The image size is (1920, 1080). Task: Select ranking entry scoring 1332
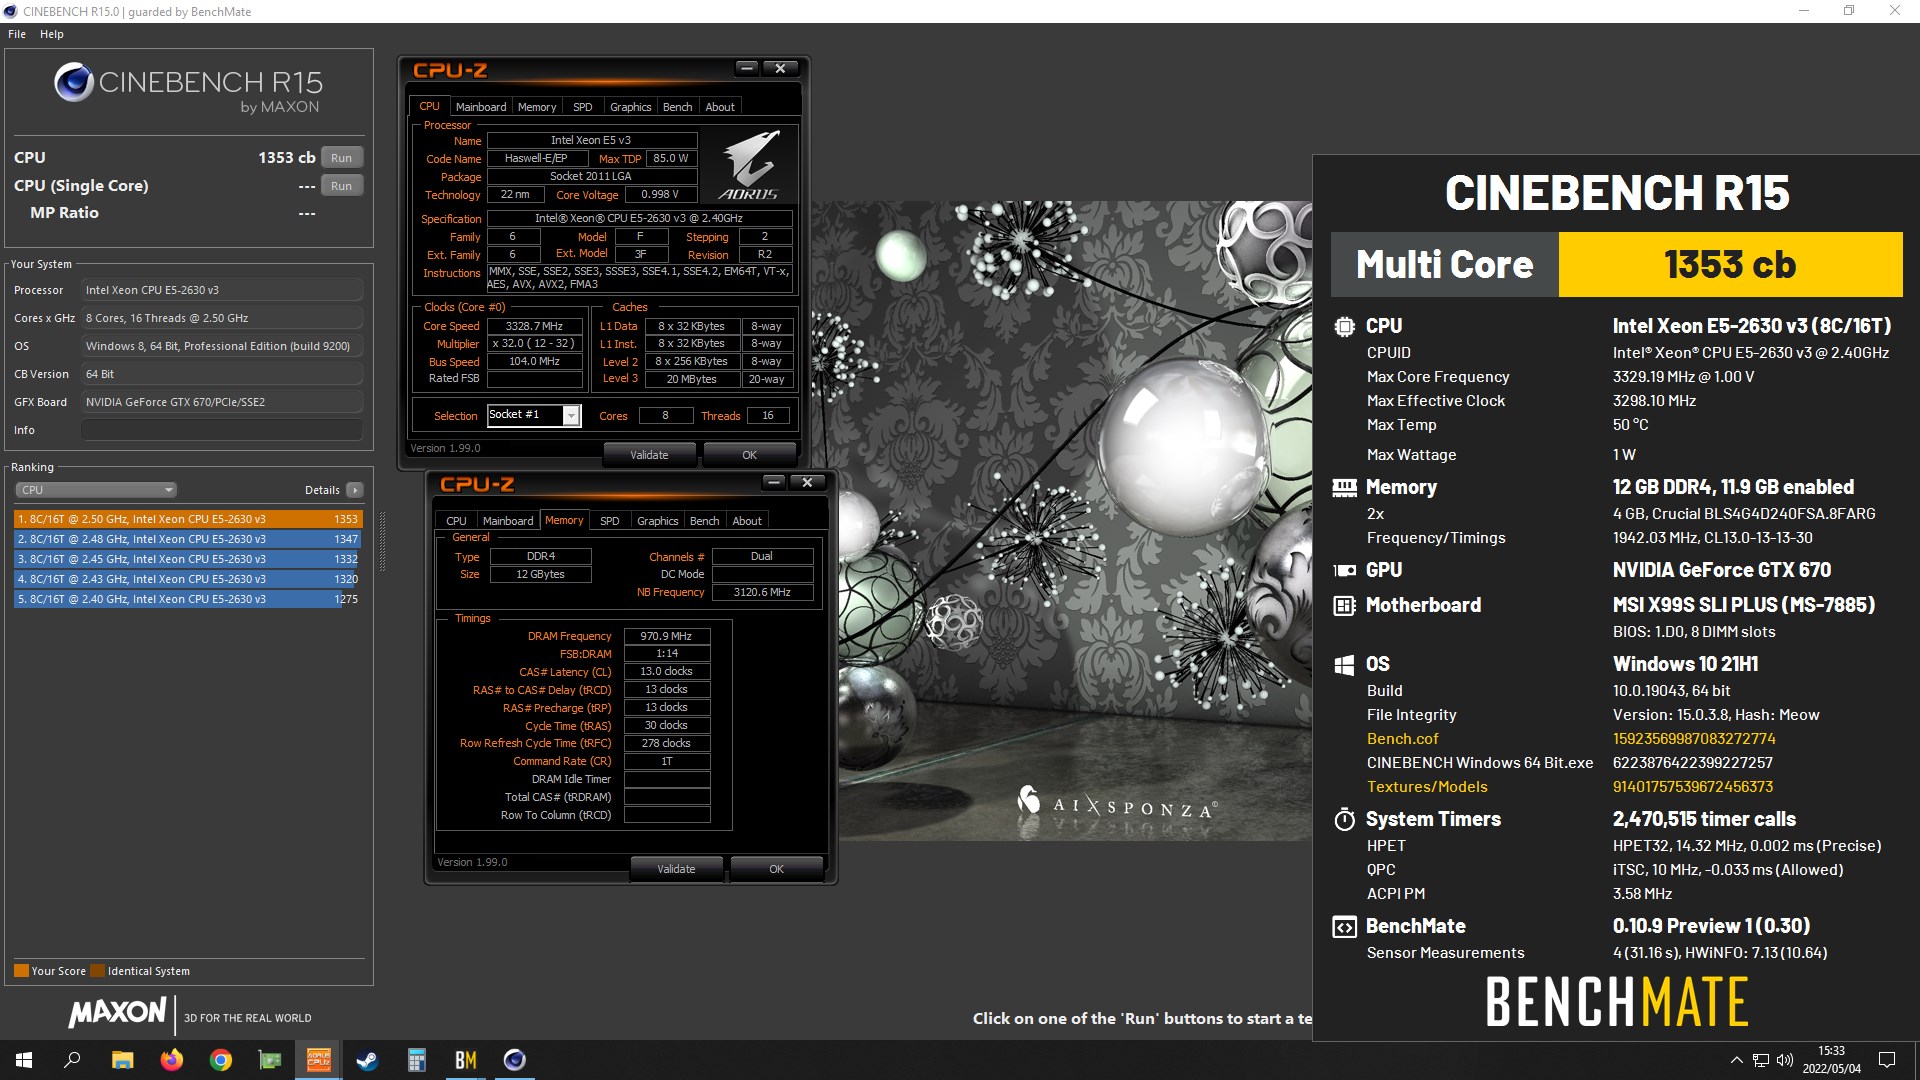188,559
